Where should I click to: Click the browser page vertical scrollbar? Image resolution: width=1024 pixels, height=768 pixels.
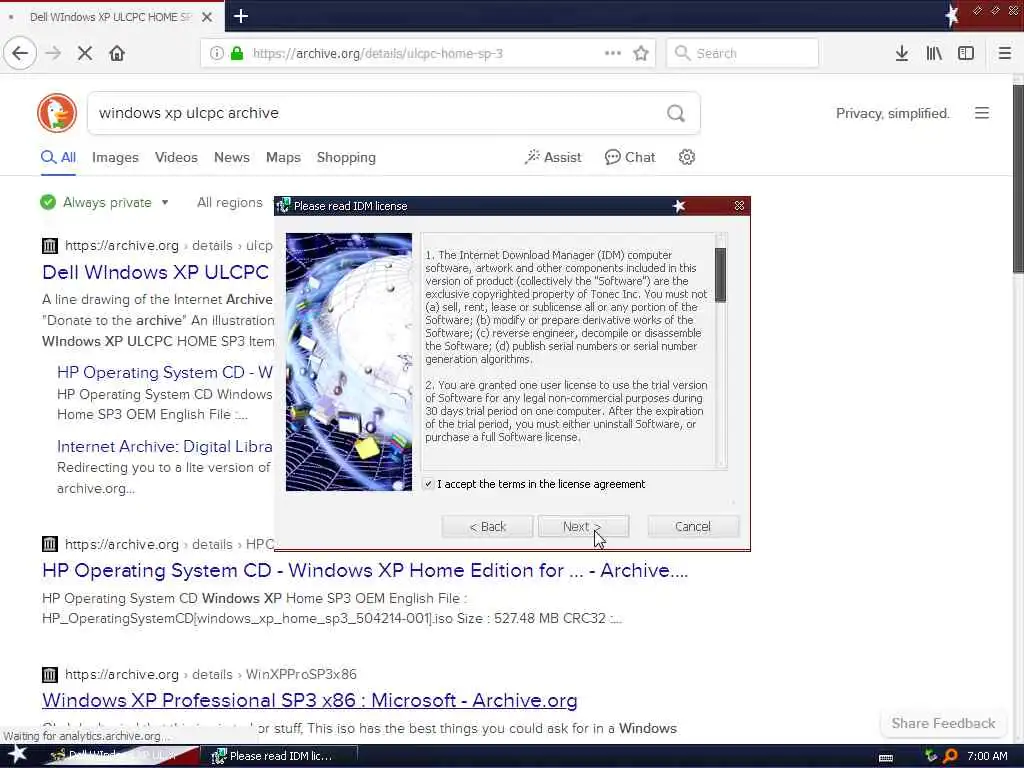(1018, 180)
